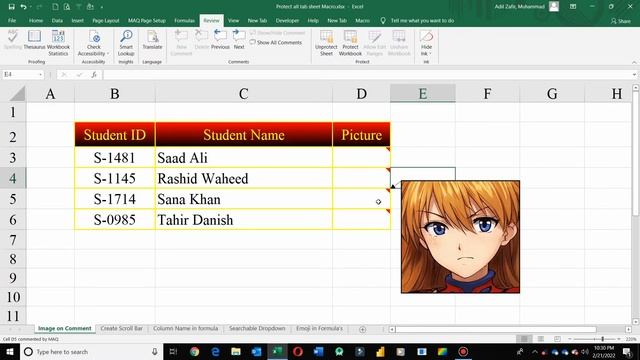Expand the Hide Ink dropdown arrow
Image resolution: width=640 pixels, height=360 pixels.
(x=430, y=53)
